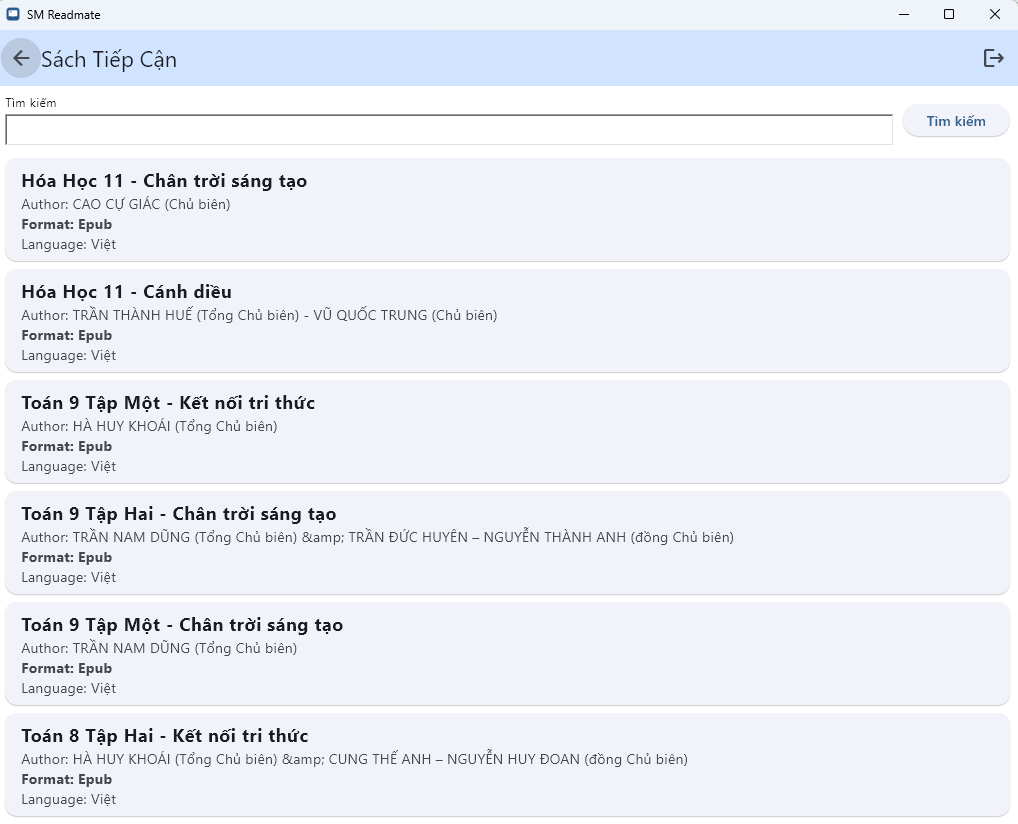Screen dimensions: 1018x824
Task: Click author line HÀ HUY KHOÁI & CUNG THẾ ANH
Action: pos(354,760)
